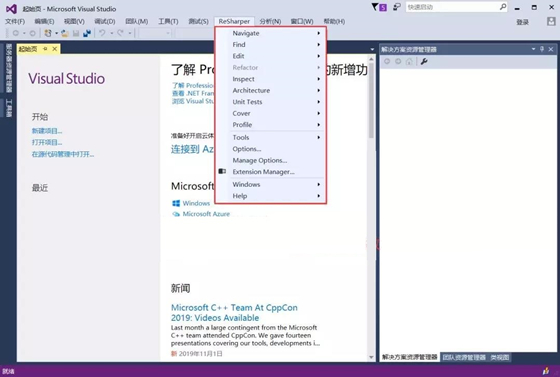560x377 pixels.
Task: Open the Solution Explorer window options dropdown arrow
Action: click(x=533, y=49)
